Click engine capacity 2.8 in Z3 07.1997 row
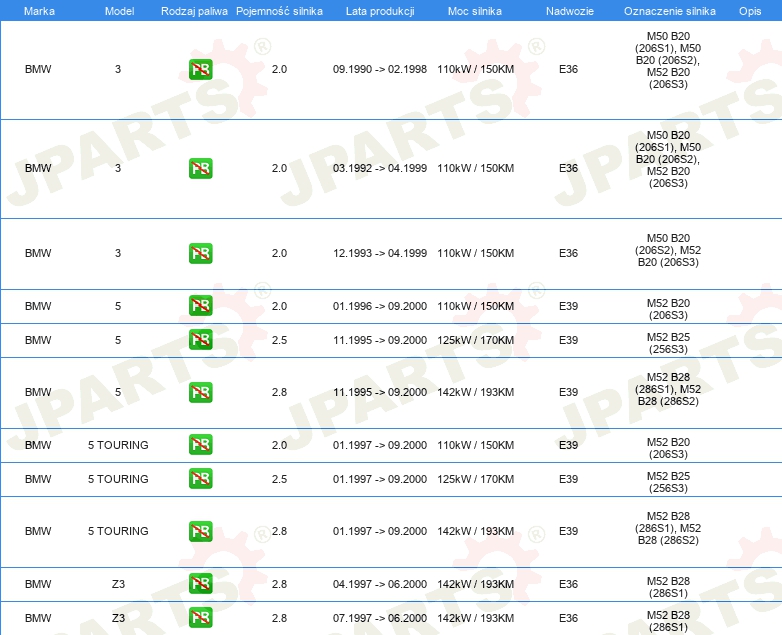Image resolution: width=782 pixels, height=635 pixels. click(279, 618)
